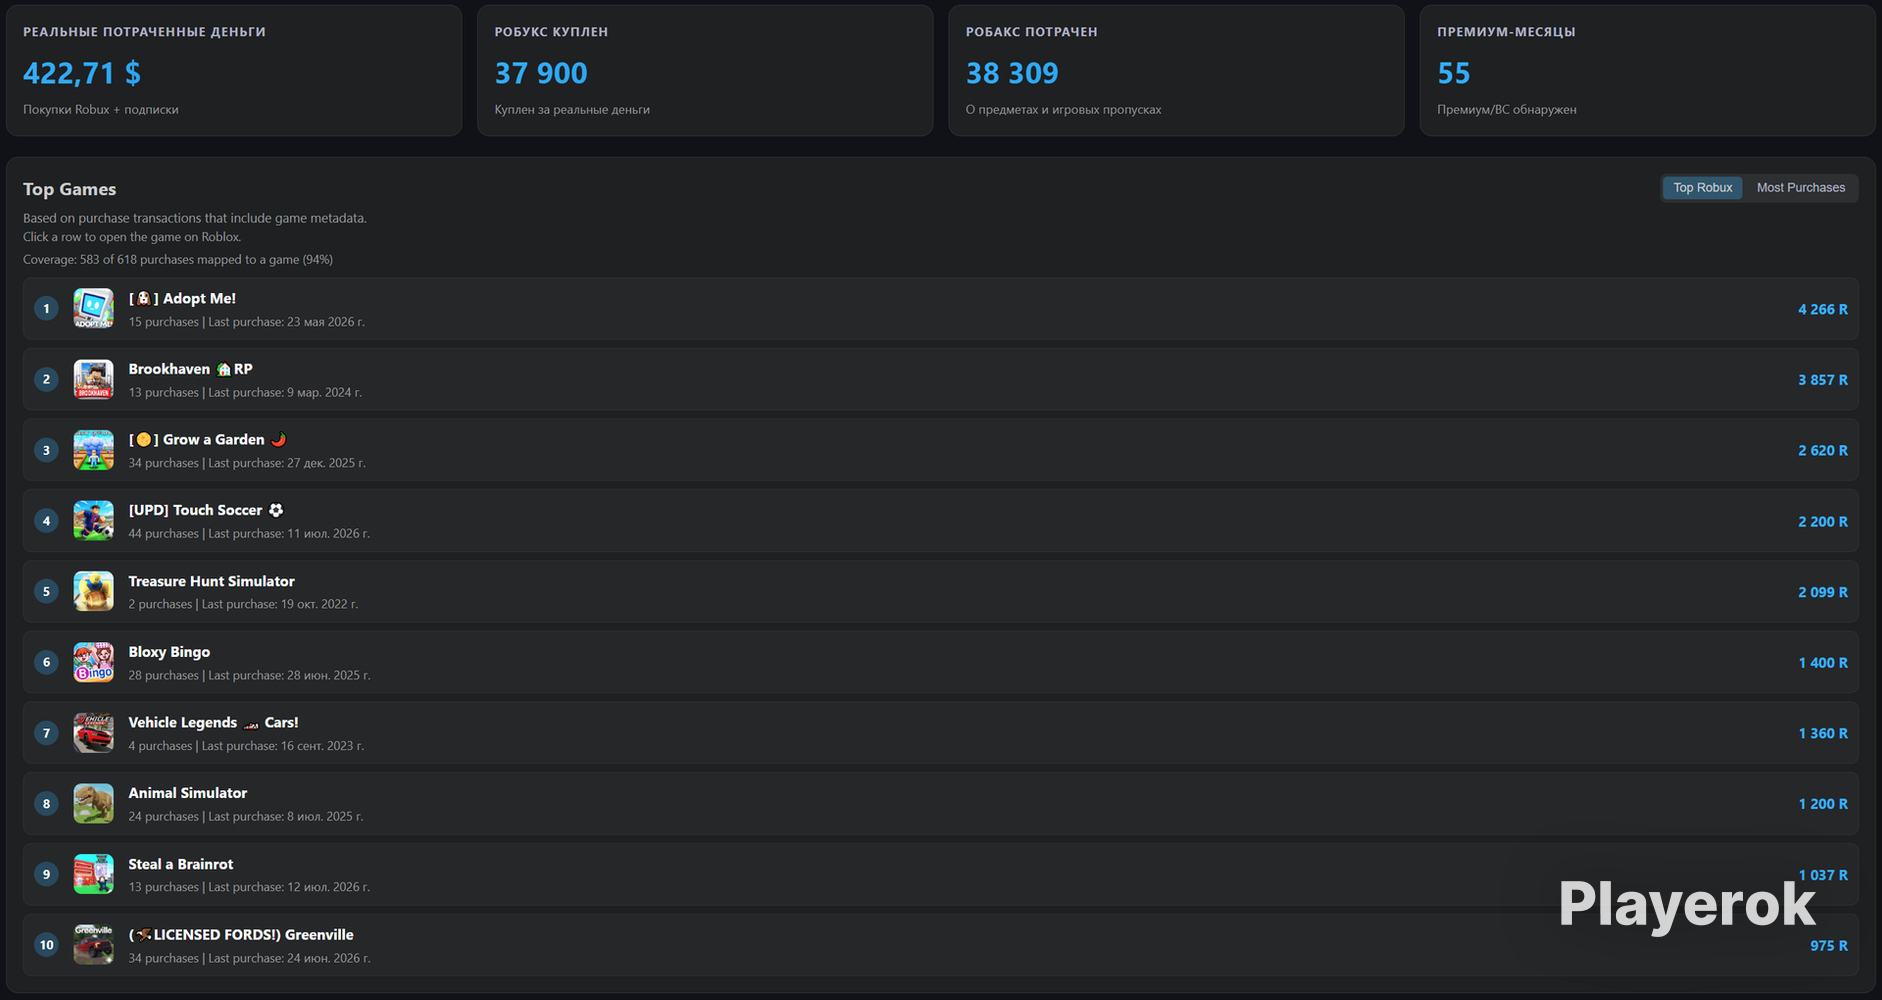Open the Adopt Me! game title link
The width and height of the screenshot is (1882, 1000).
click(x=182, y=298)
